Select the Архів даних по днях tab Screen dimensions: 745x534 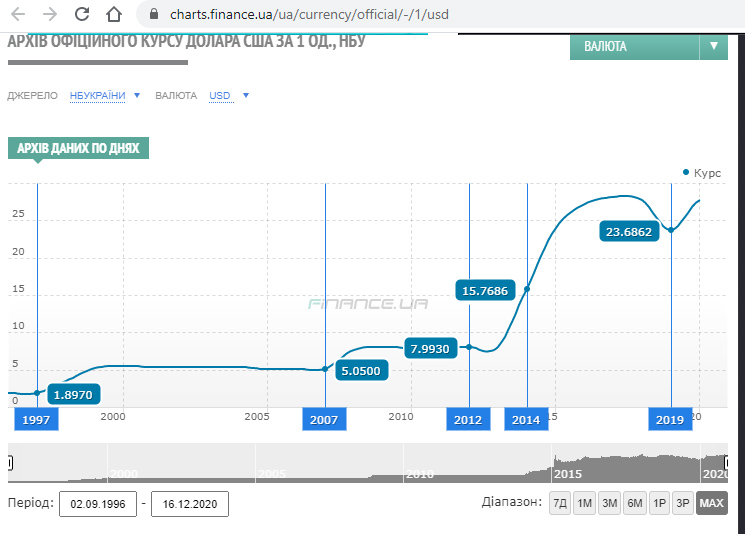(78, 148)
